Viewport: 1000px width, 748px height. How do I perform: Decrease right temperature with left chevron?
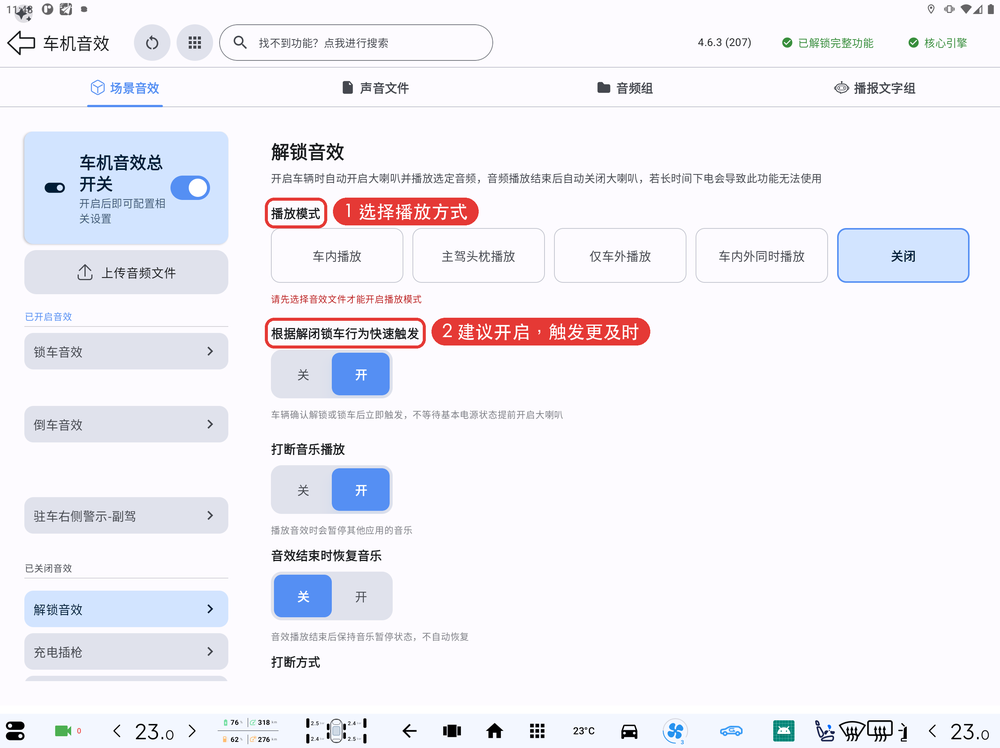(x=932, y=731)
